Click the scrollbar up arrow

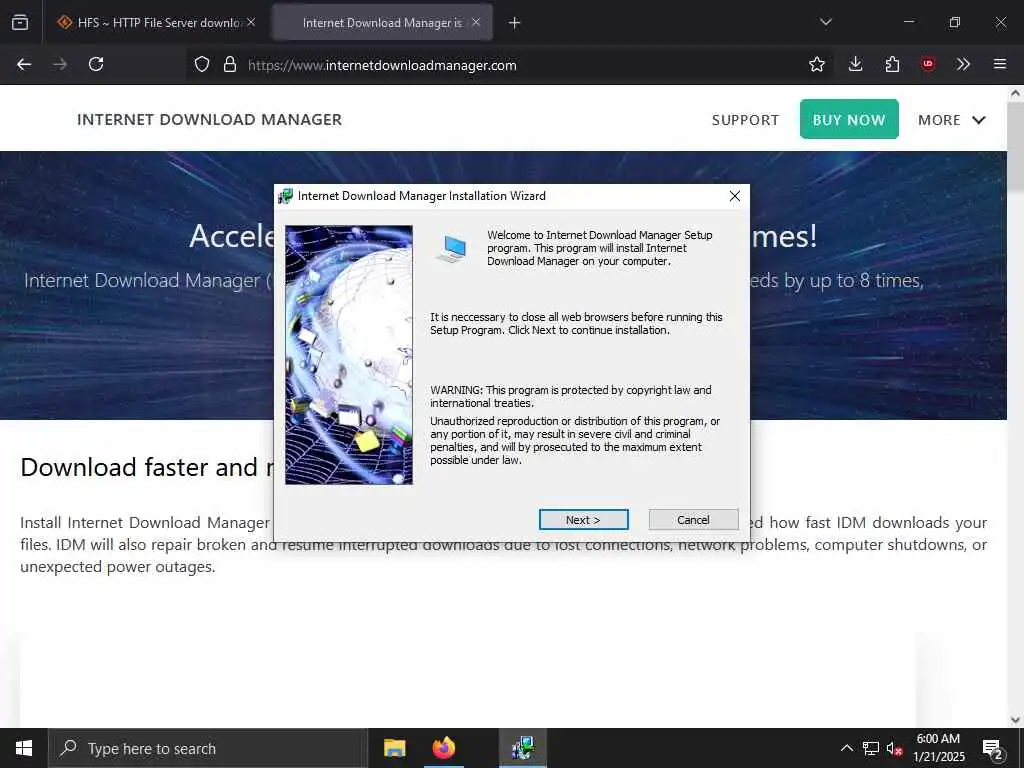pyautogui.click(x=1016, y=93)
